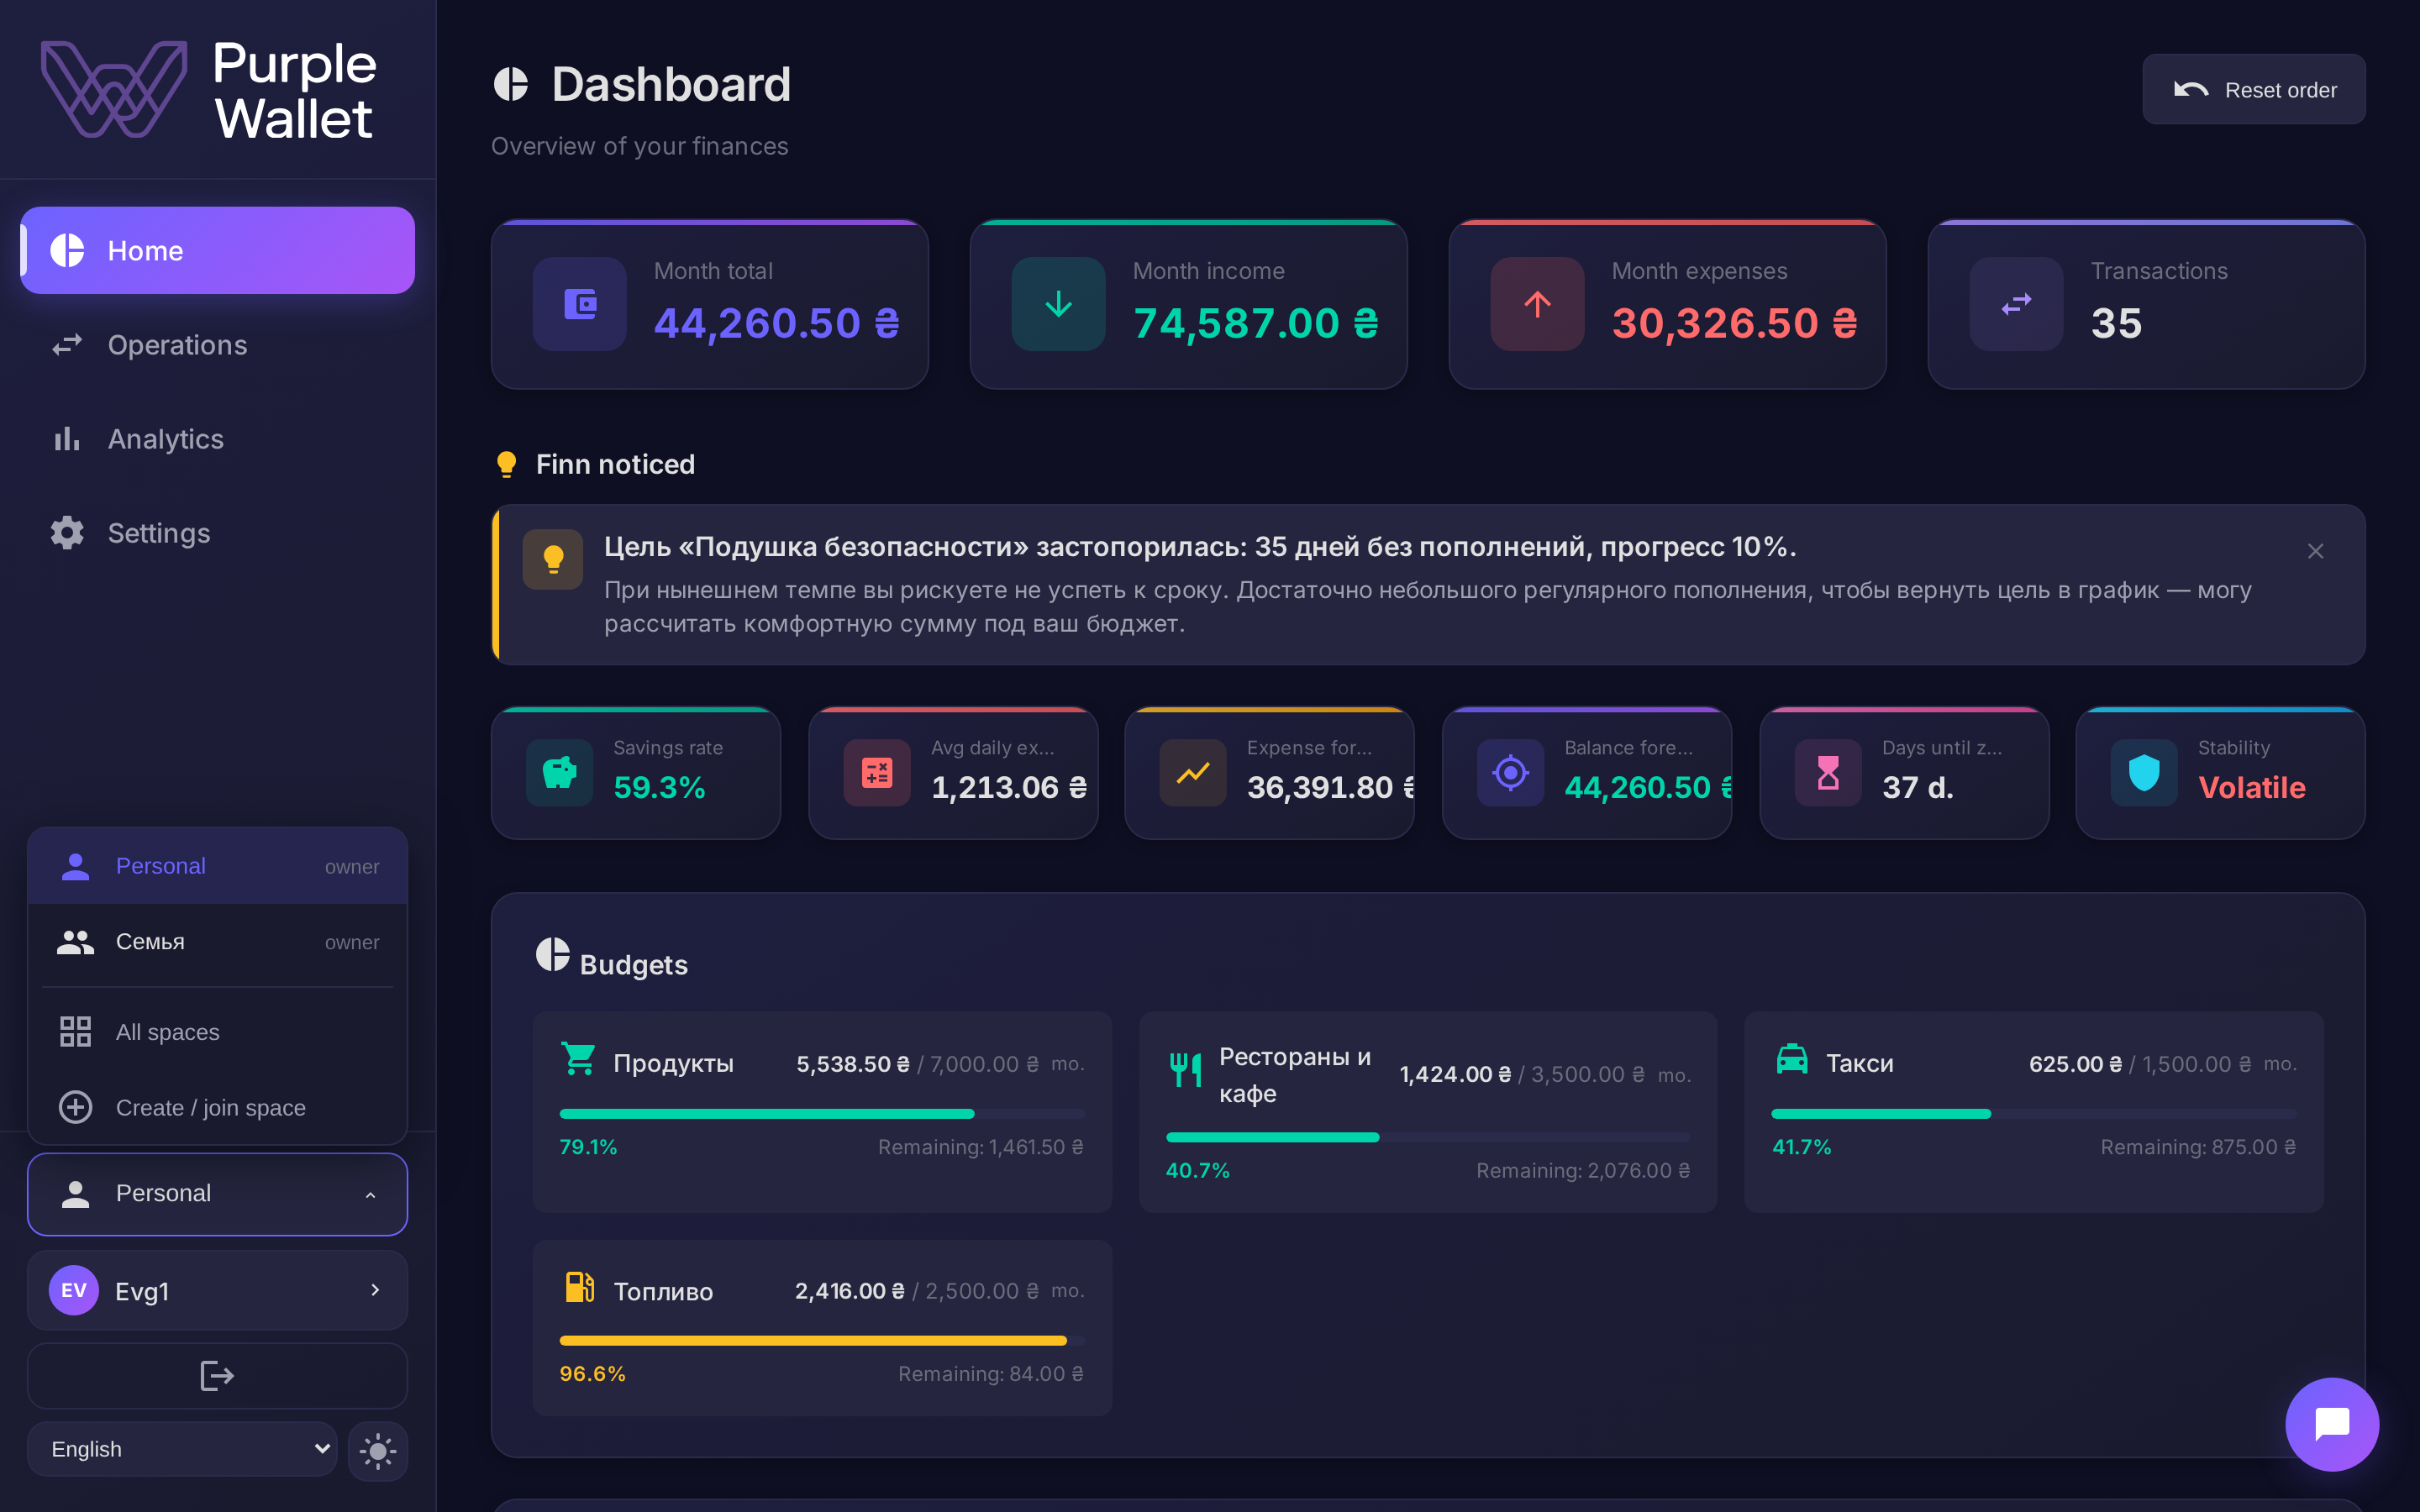Click the Budgets section pie icon

click(553, 955)
